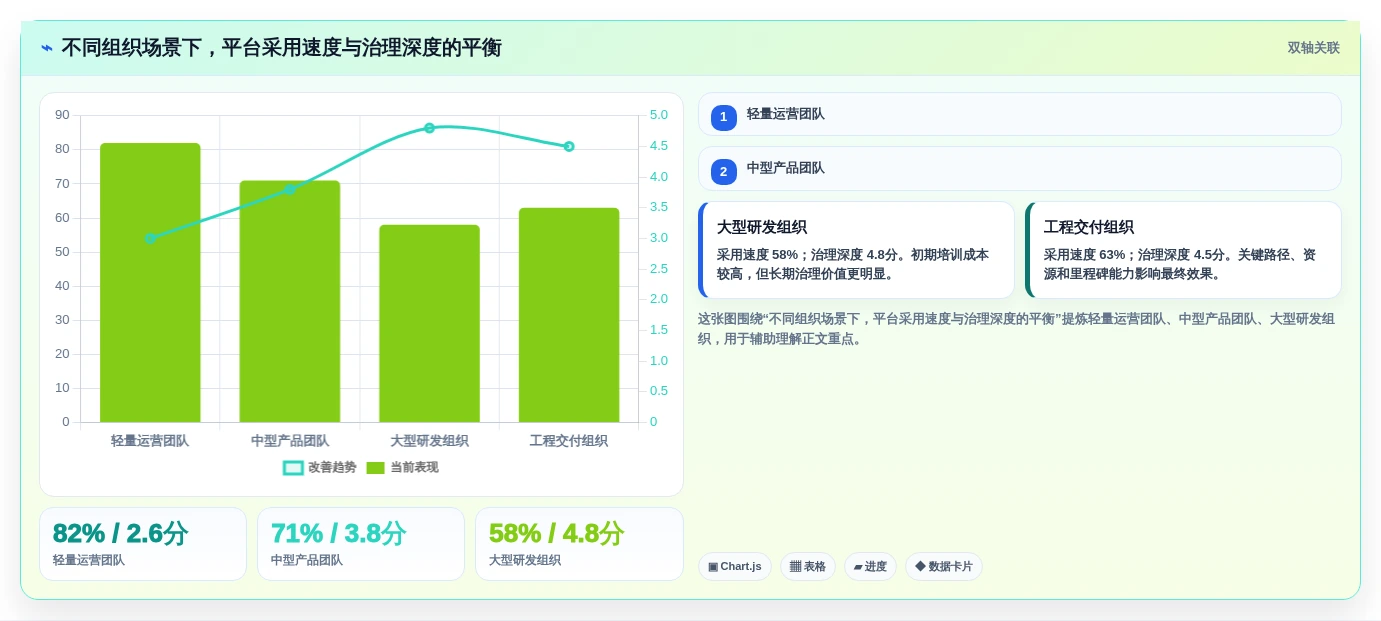The image size is (1381, 621).
Task: Click the 双轴关联 label in header
Action: pos(1313,48)
